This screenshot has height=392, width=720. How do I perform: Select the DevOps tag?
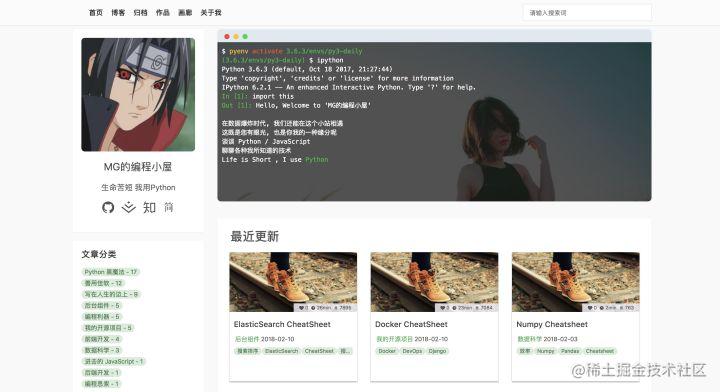click(x=412, y=351)
